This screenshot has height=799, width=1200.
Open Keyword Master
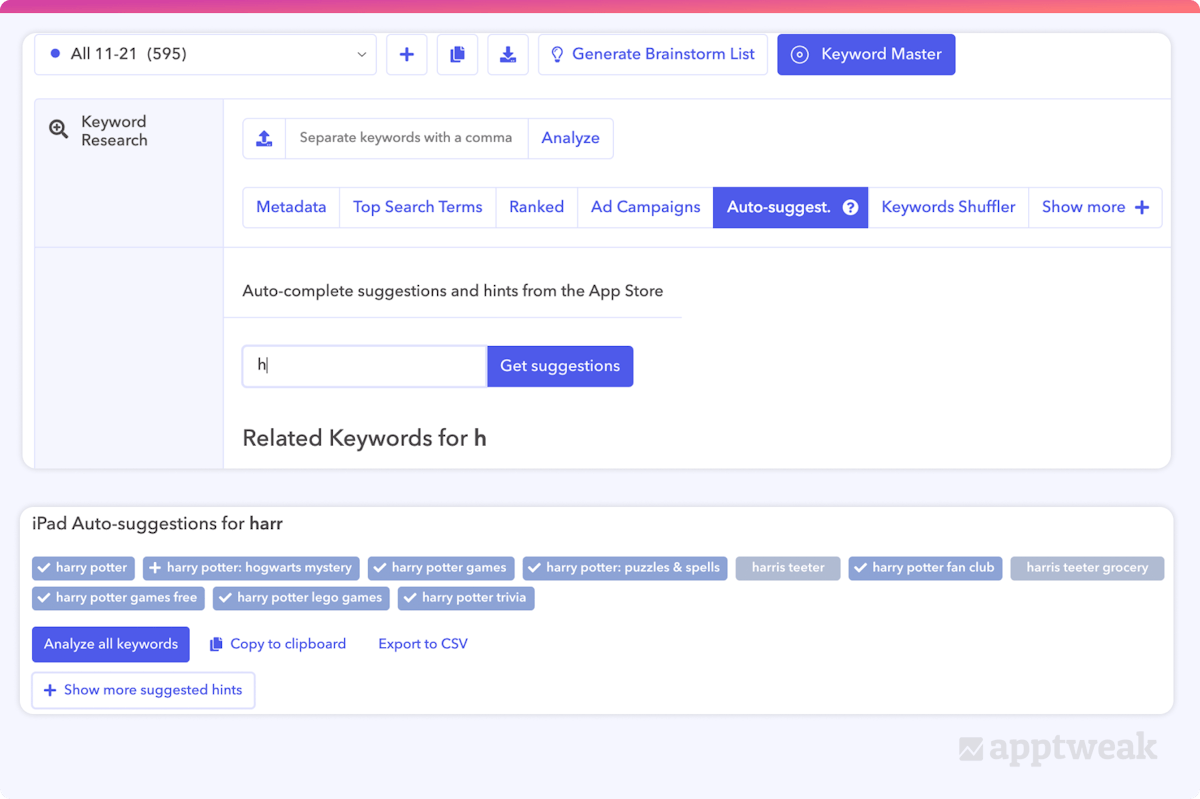tap(866, 55)
